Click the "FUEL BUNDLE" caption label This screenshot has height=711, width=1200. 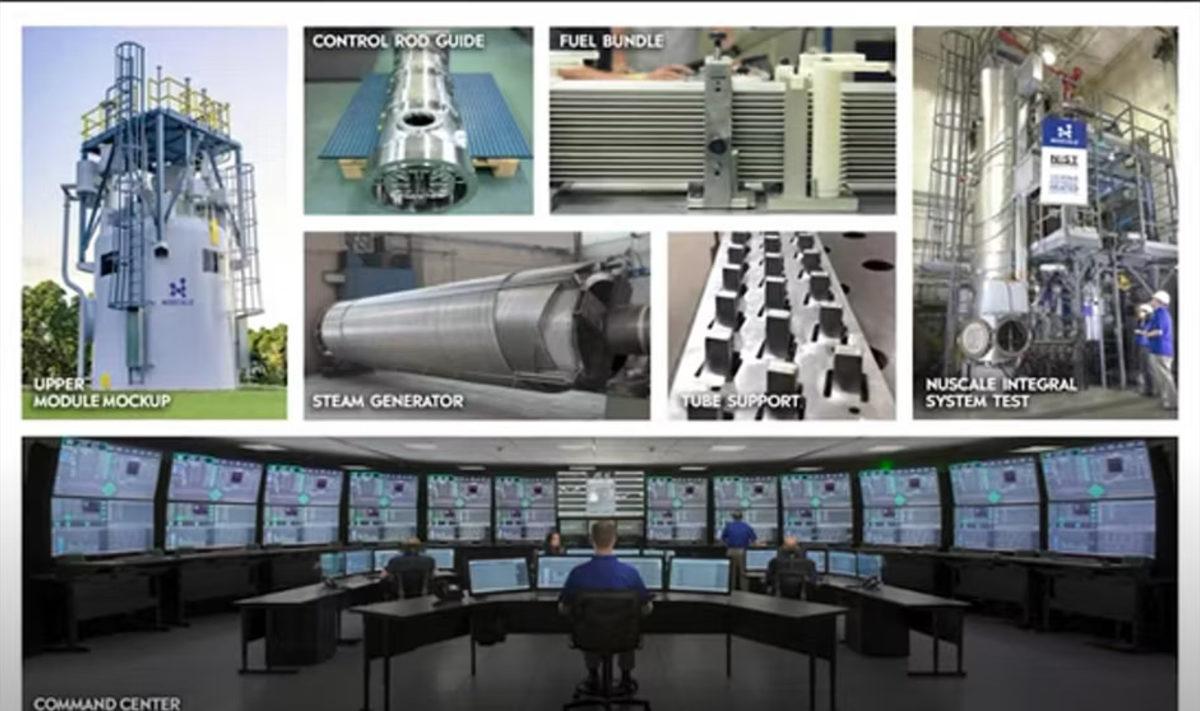point(611,41)
